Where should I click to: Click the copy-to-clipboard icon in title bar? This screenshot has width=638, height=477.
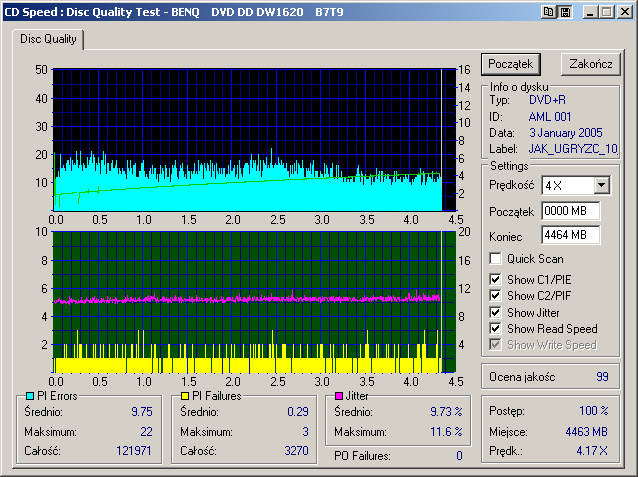[548, 12]
